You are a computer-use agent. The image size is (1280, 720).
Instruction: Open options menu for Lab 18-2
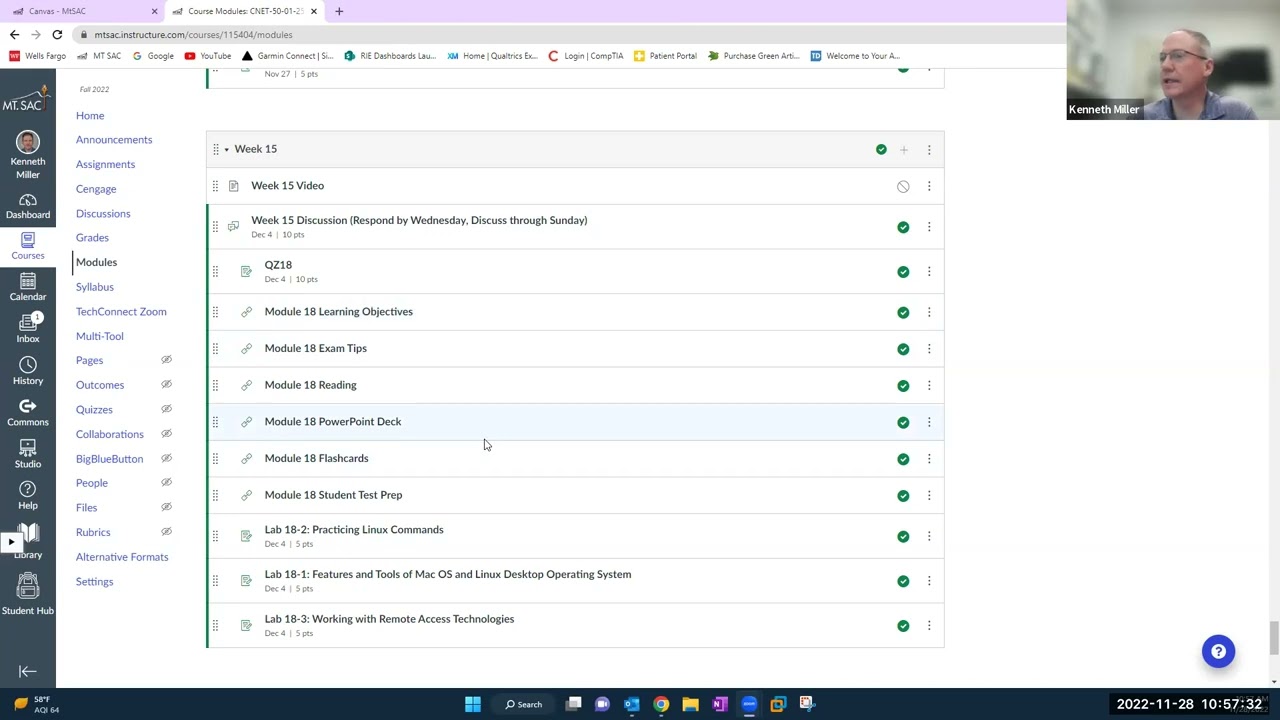pyautogui.click(x=929, y=536)
